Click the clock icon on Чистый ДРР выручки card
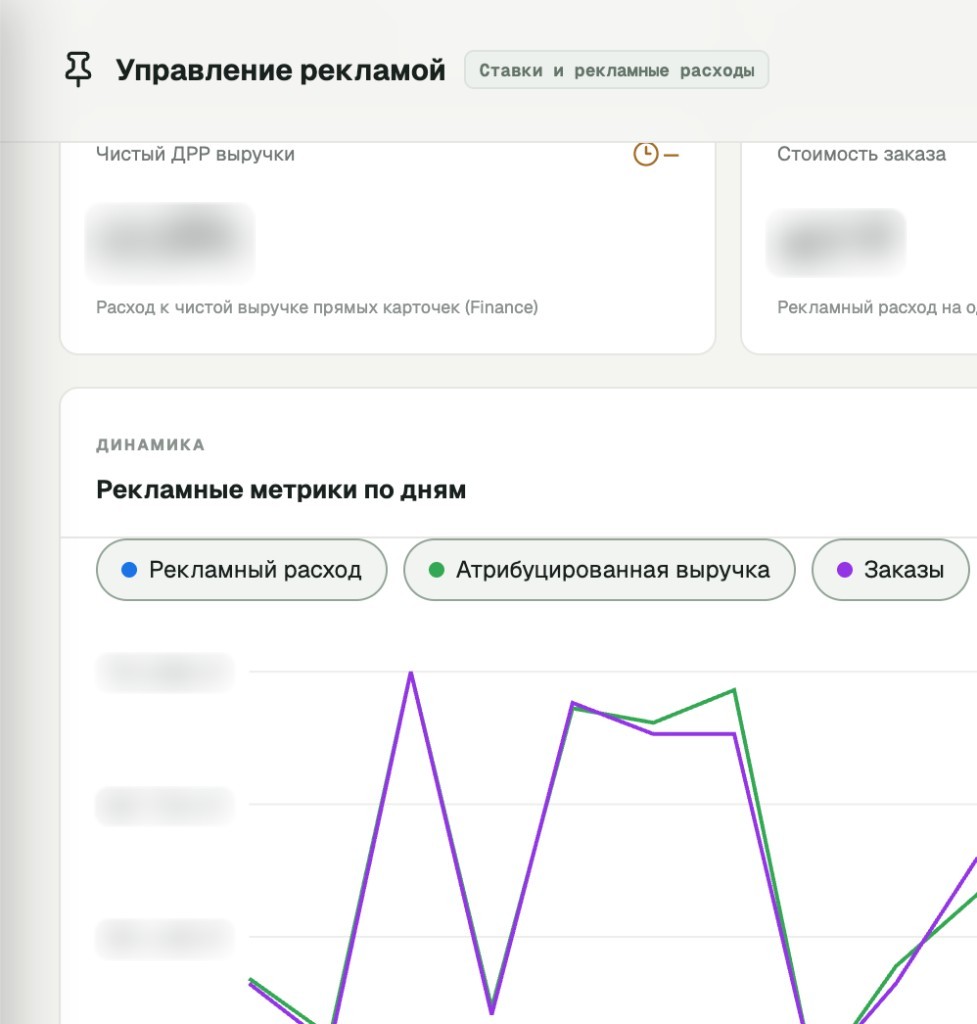 point(645,154)
